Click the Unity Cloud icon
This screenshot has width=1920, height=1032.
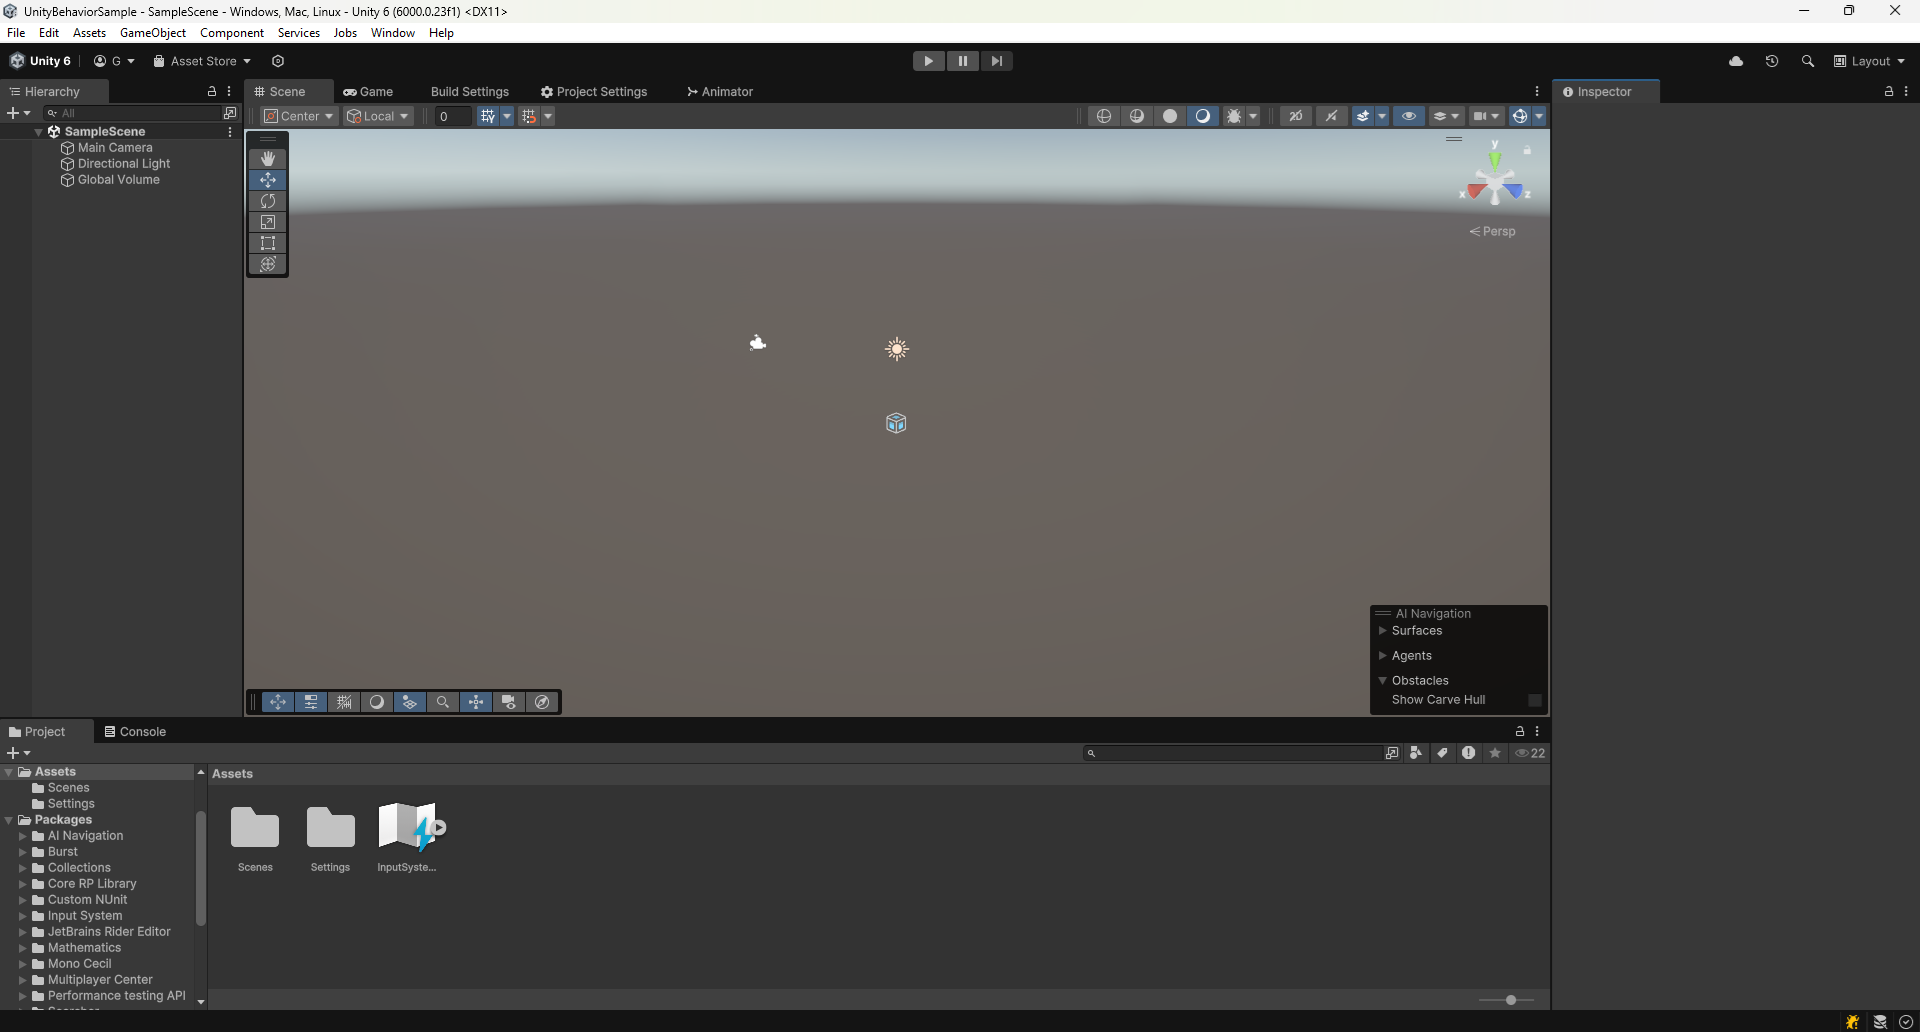click(1736, 61)
